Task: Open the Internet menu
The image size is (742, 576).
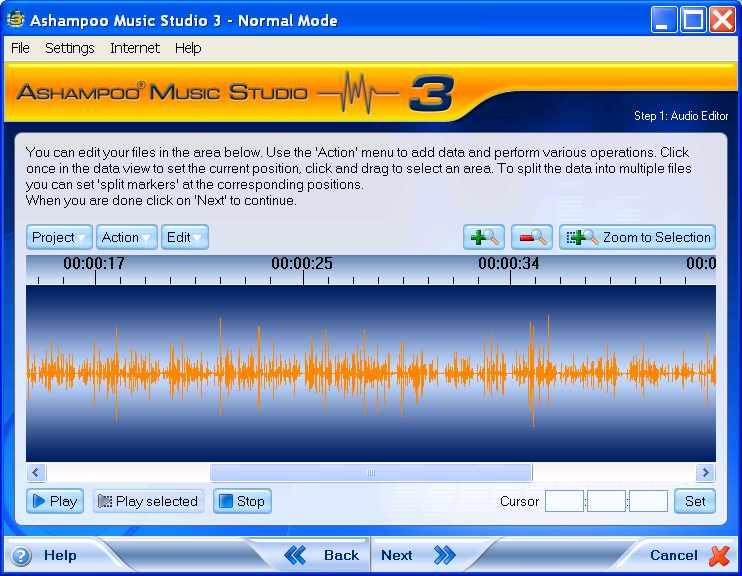Action: 134,48
